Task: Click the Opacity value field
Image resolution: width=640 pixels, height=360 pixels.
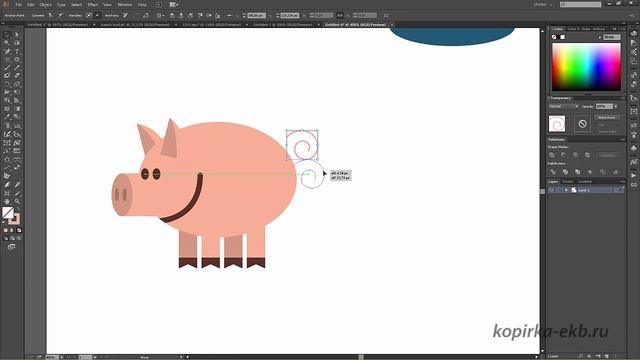Action: click(x=604, y=107)
